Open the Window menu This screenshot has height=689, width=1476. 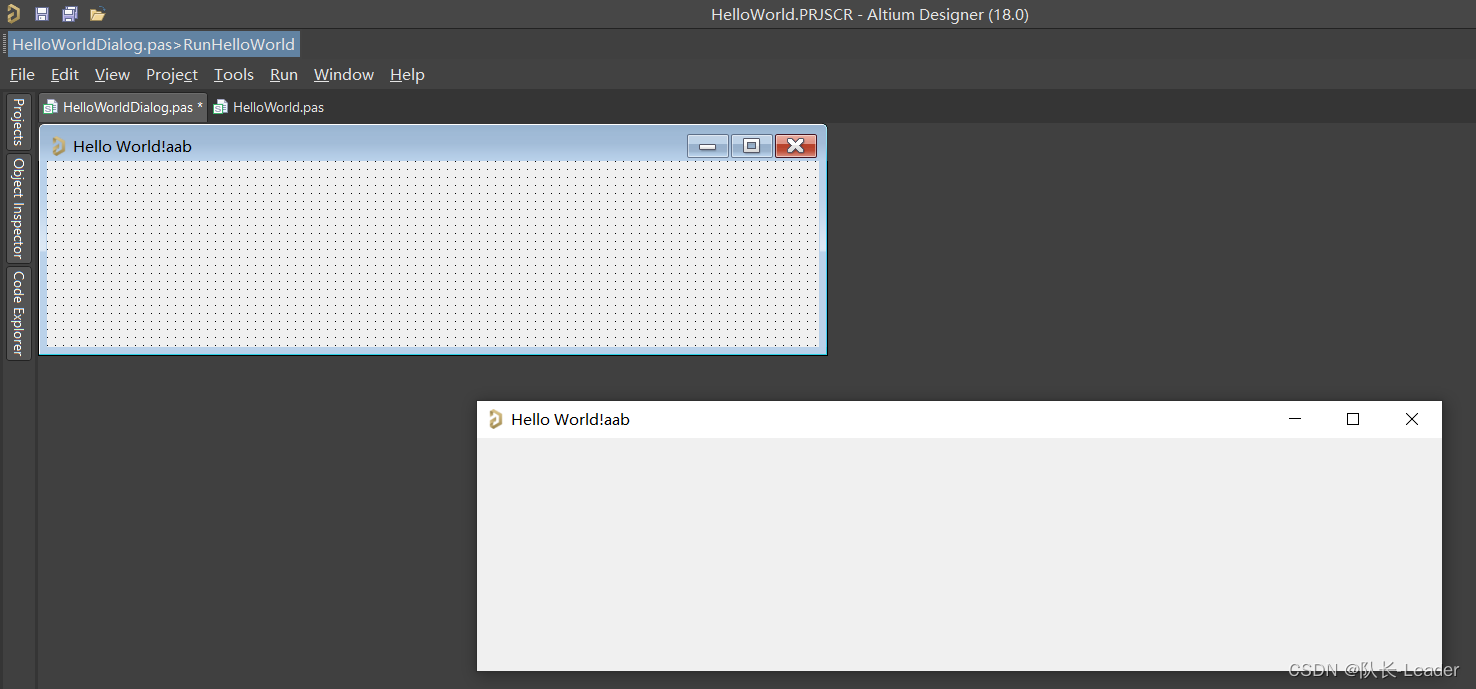(x=343, y=75)
